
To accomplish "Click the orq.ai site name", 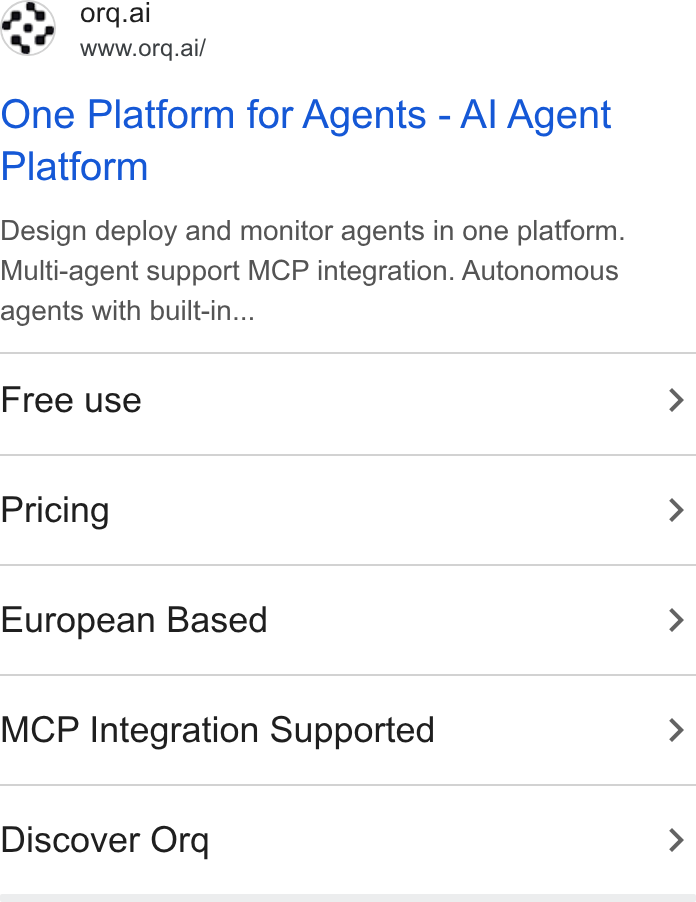I will coord(115,13).
